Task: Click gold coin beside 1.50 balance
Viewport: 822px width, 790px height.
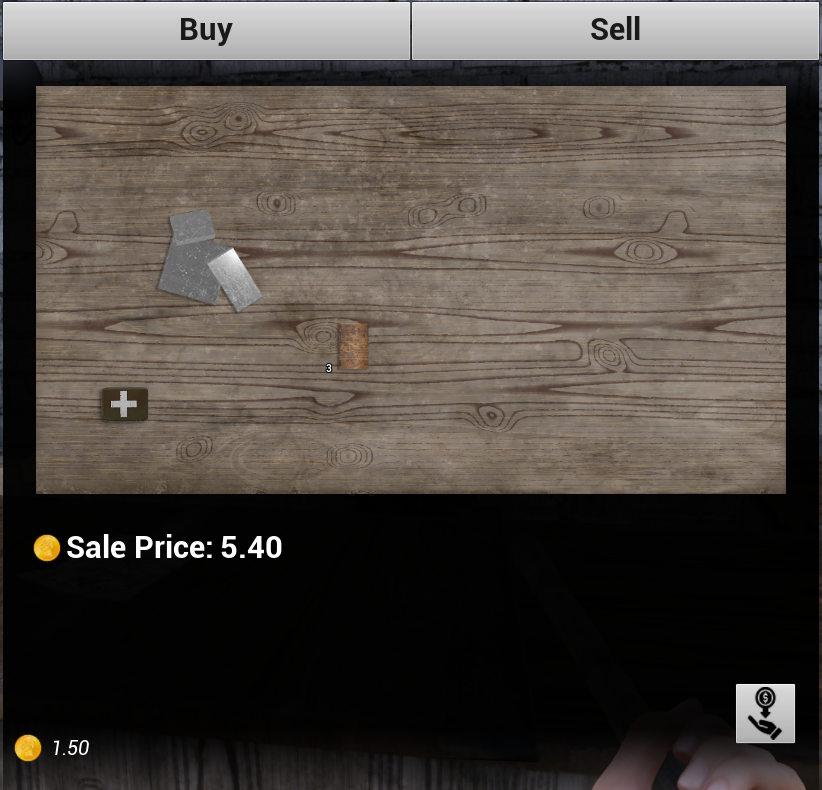Action: point(28,748)
